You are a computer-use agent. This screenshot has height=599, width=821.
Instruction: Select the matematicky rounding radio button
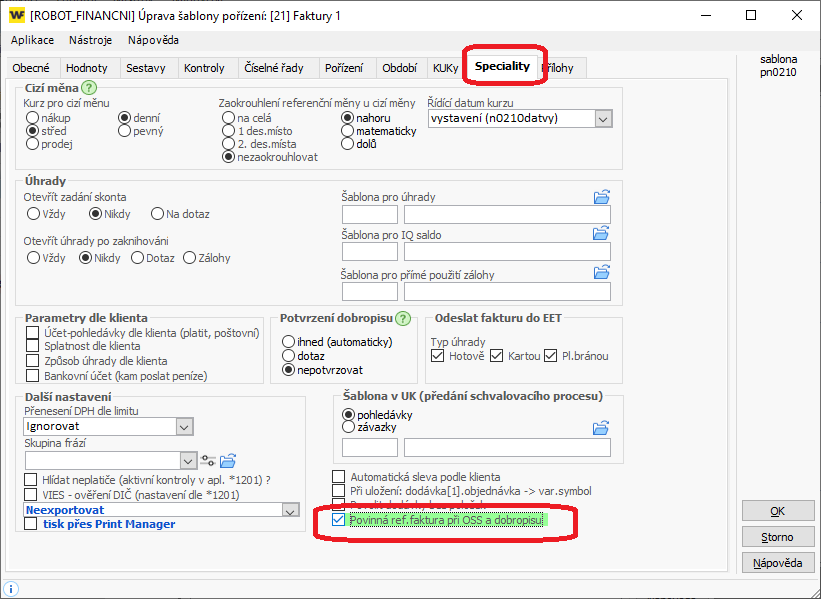[347, 131]
